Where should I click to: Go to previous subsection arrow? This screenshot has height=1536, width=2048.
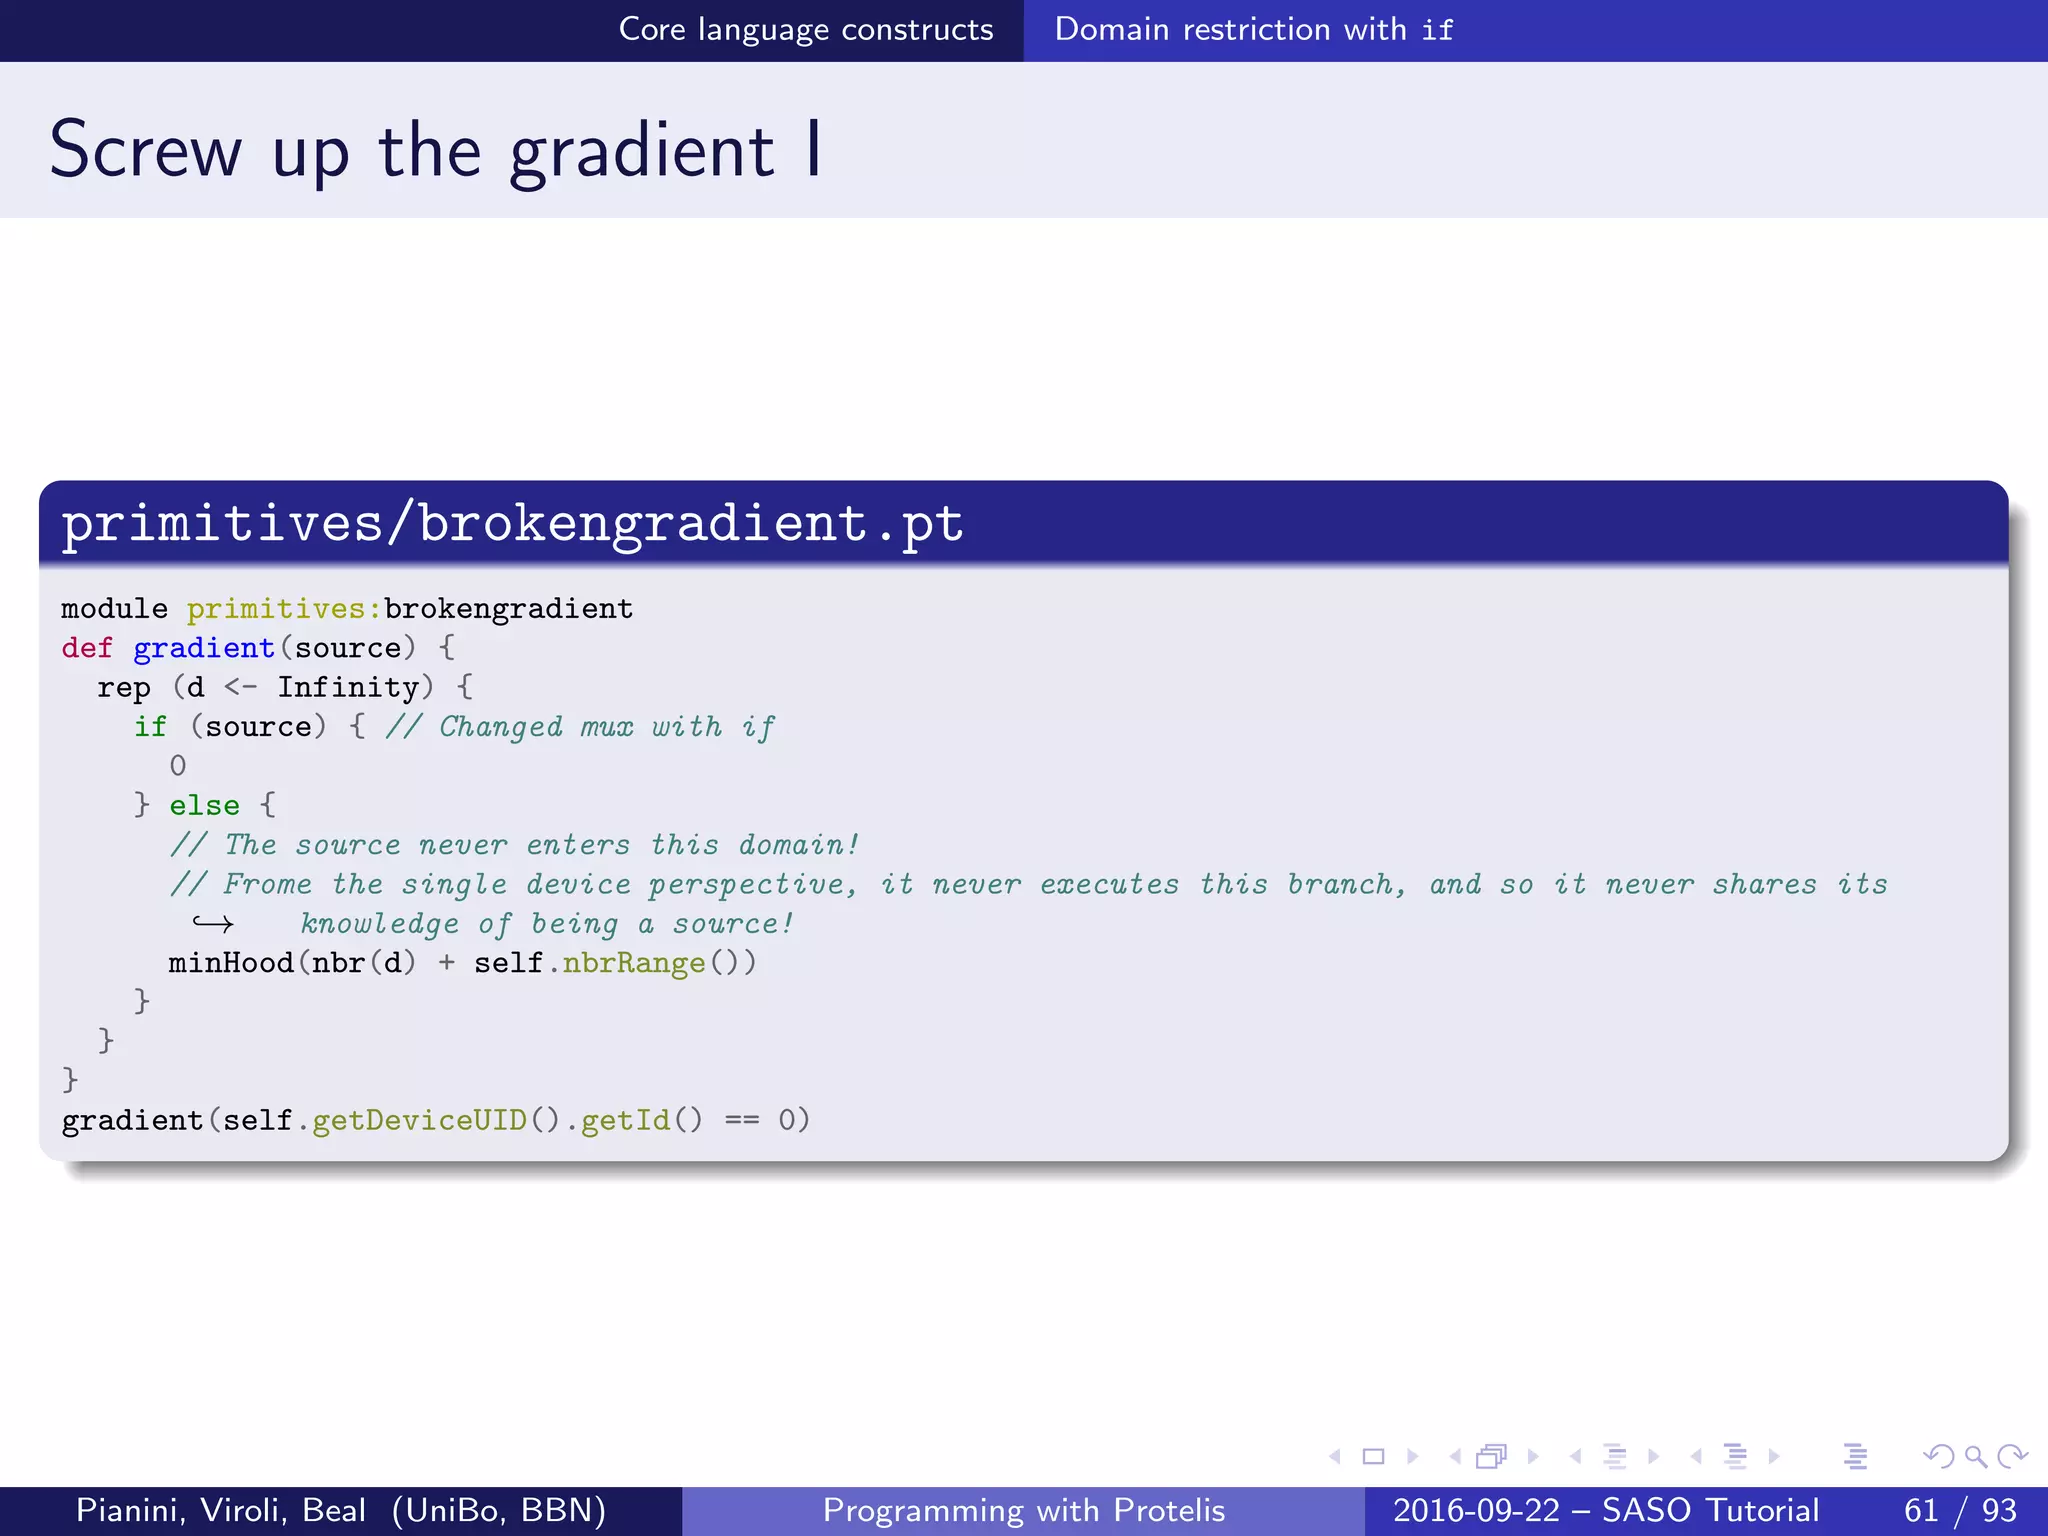[x=1576, y=1457]
